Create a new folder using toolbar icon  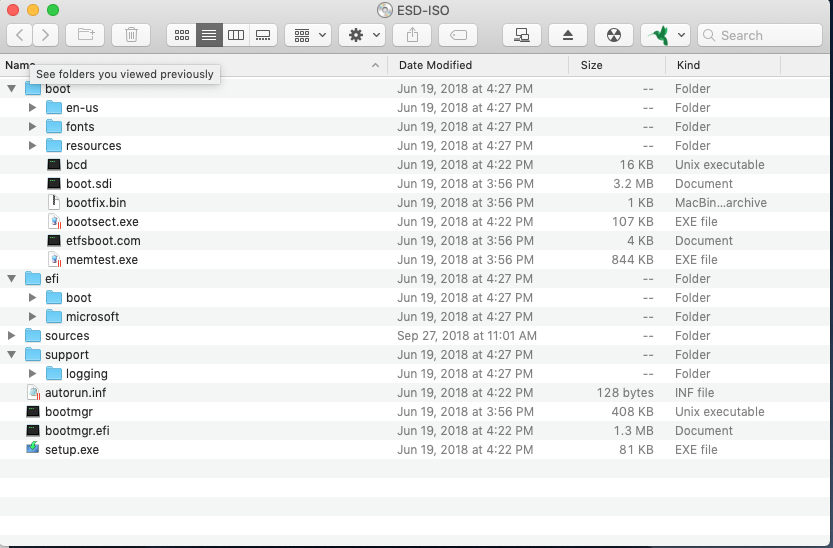click(85, 35)
